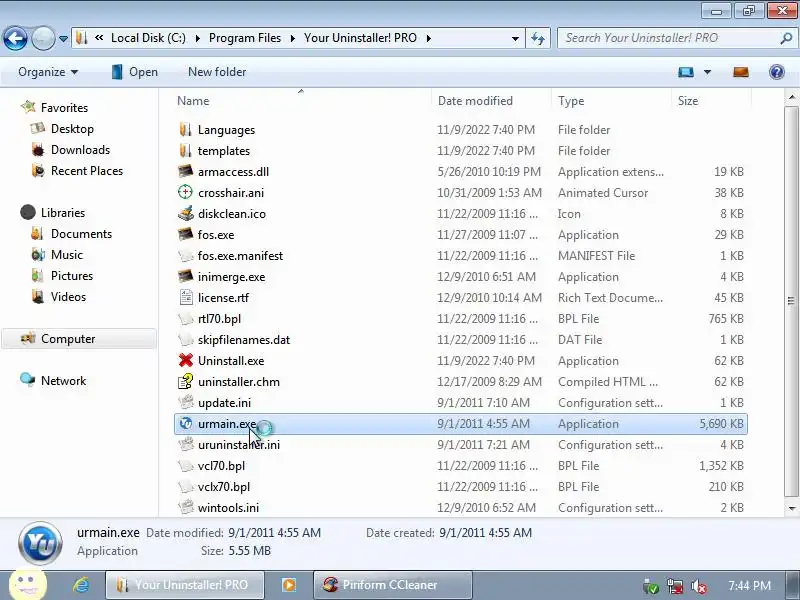Image resolution: width=800 pixels, height=600 pixels.
Task: Open Start menu orb on taskbar
Action: [x=28, y=585]
